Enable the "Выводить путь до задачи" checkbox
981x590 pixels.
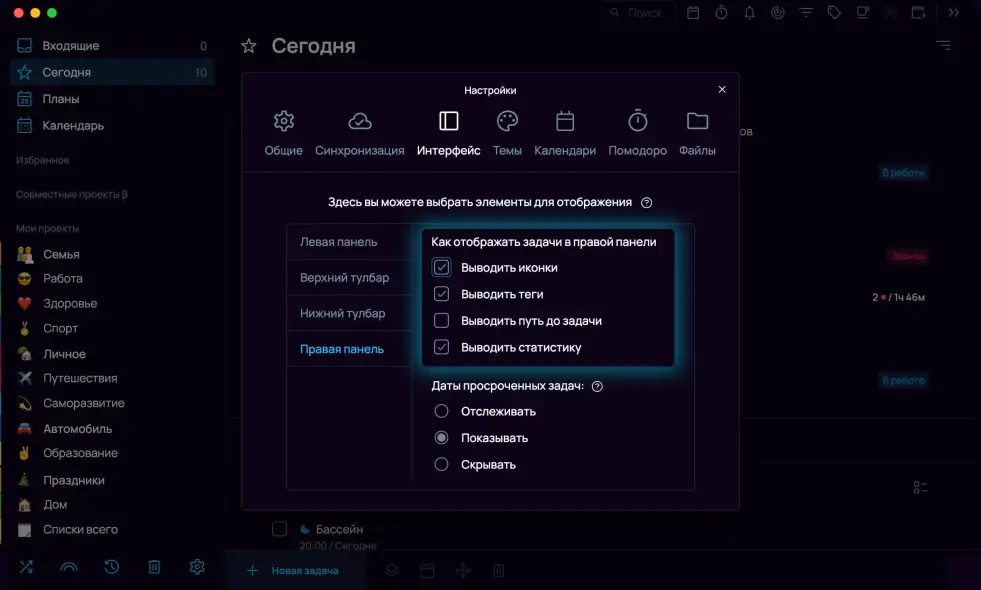(x=441, y=321)
